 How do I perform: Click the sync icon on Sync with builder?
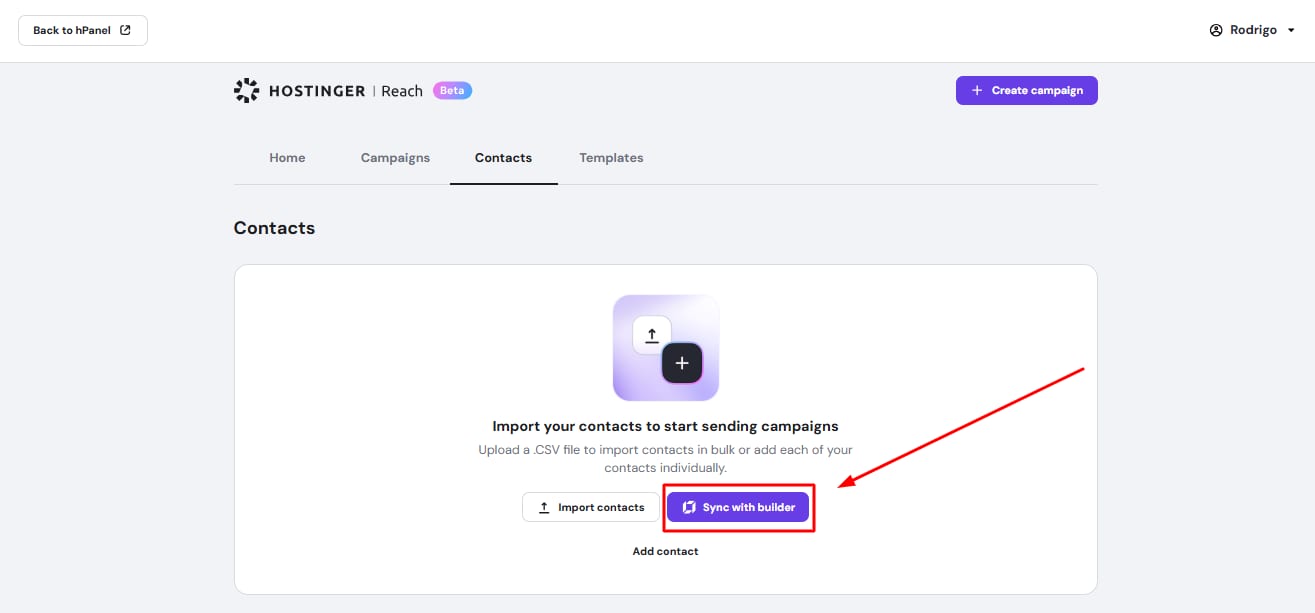[689, 508]
